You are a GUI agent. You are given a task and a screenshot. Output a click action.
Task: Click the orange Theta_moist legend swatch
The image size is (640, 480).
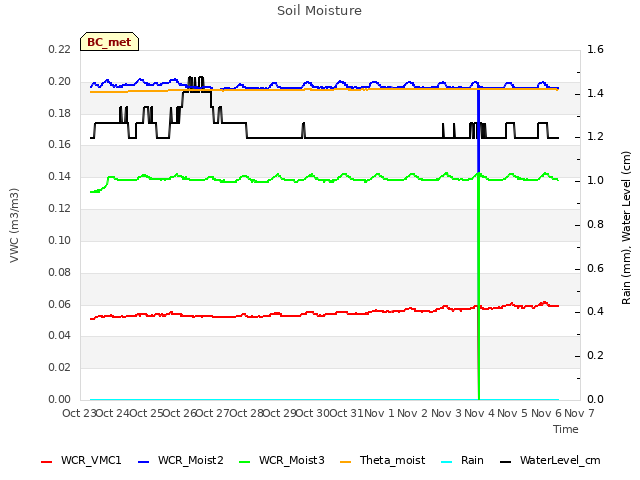(x=345, y=462)
